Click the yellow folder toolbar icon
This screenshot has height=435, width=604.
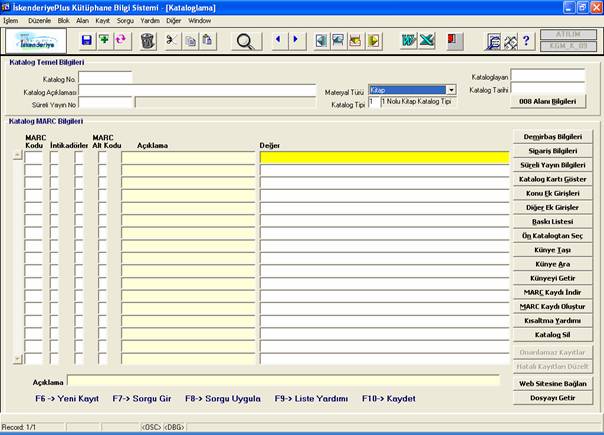coord(356,40)
